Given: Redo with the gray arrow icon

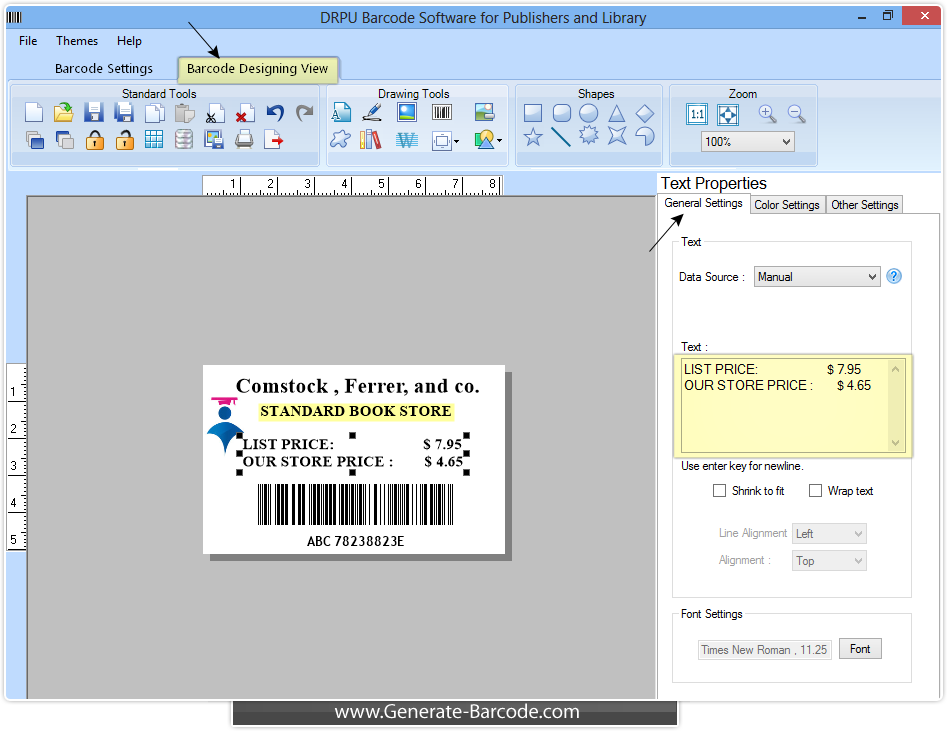Looking at the screenshot, I should pyautogui.click(x=304, y=113).
